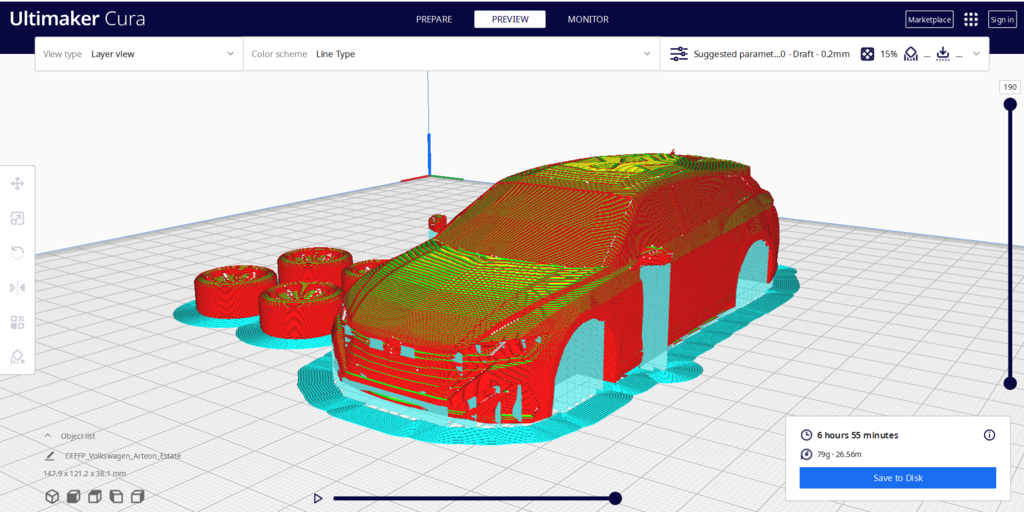Open the Color scheme dropdown

451,54
